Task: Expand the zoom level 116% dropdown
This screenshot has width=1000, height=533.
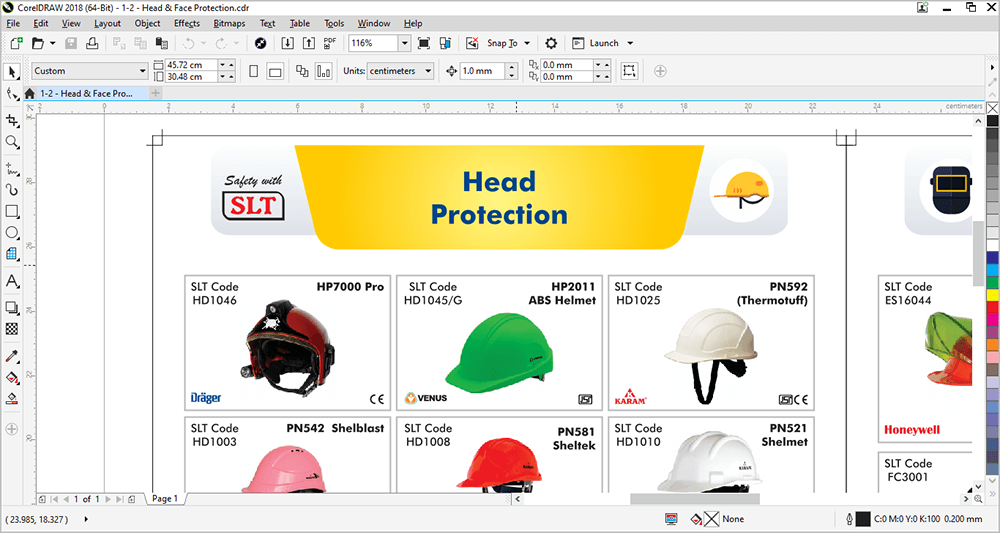Action: pyautogui.click(x=405, y=43)
